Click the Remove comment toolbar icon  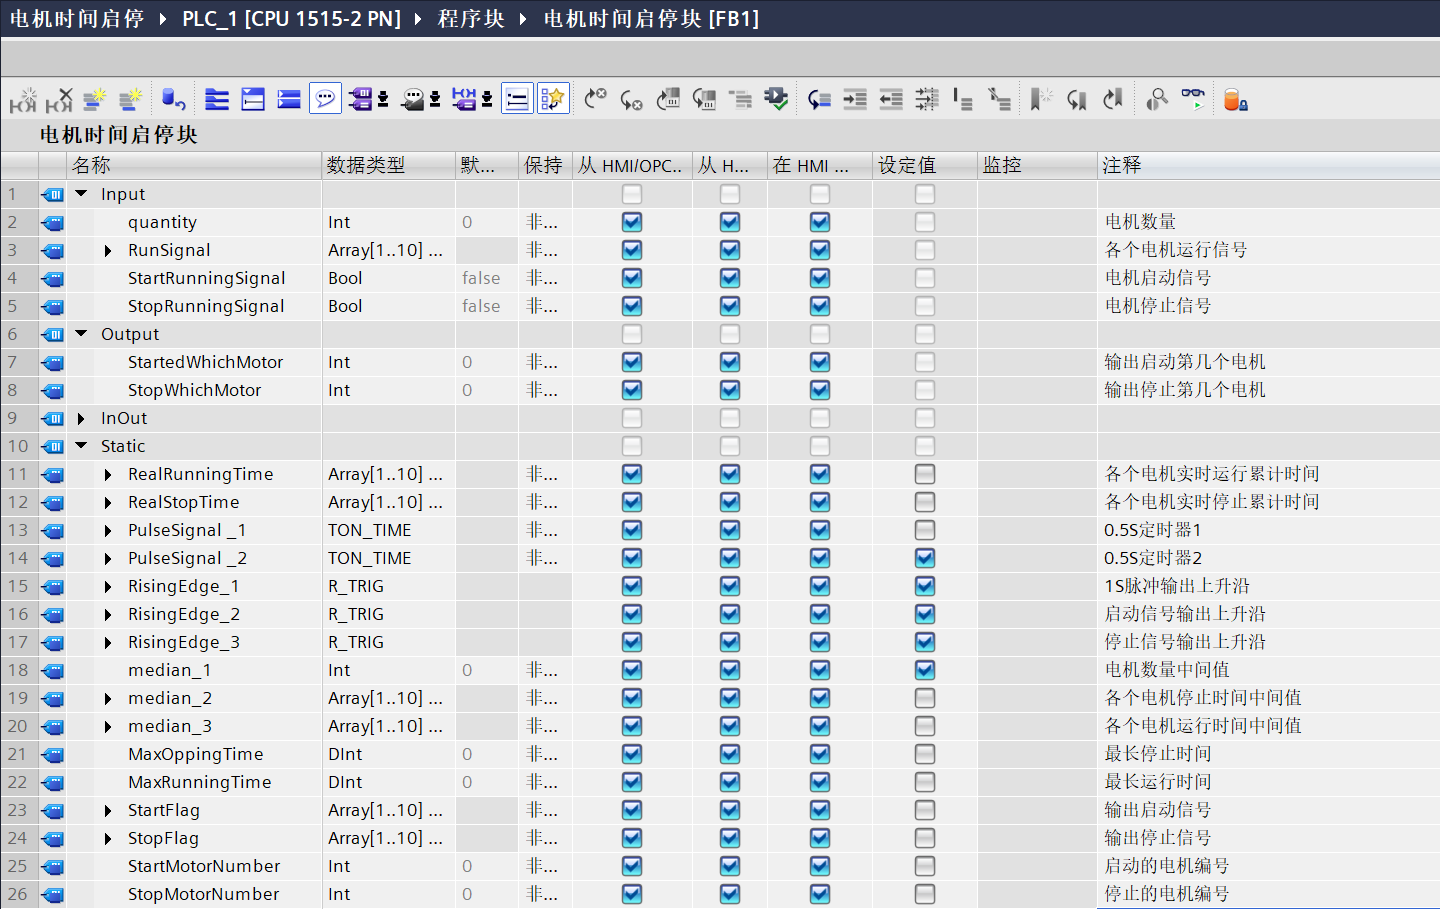coord(999,100)
